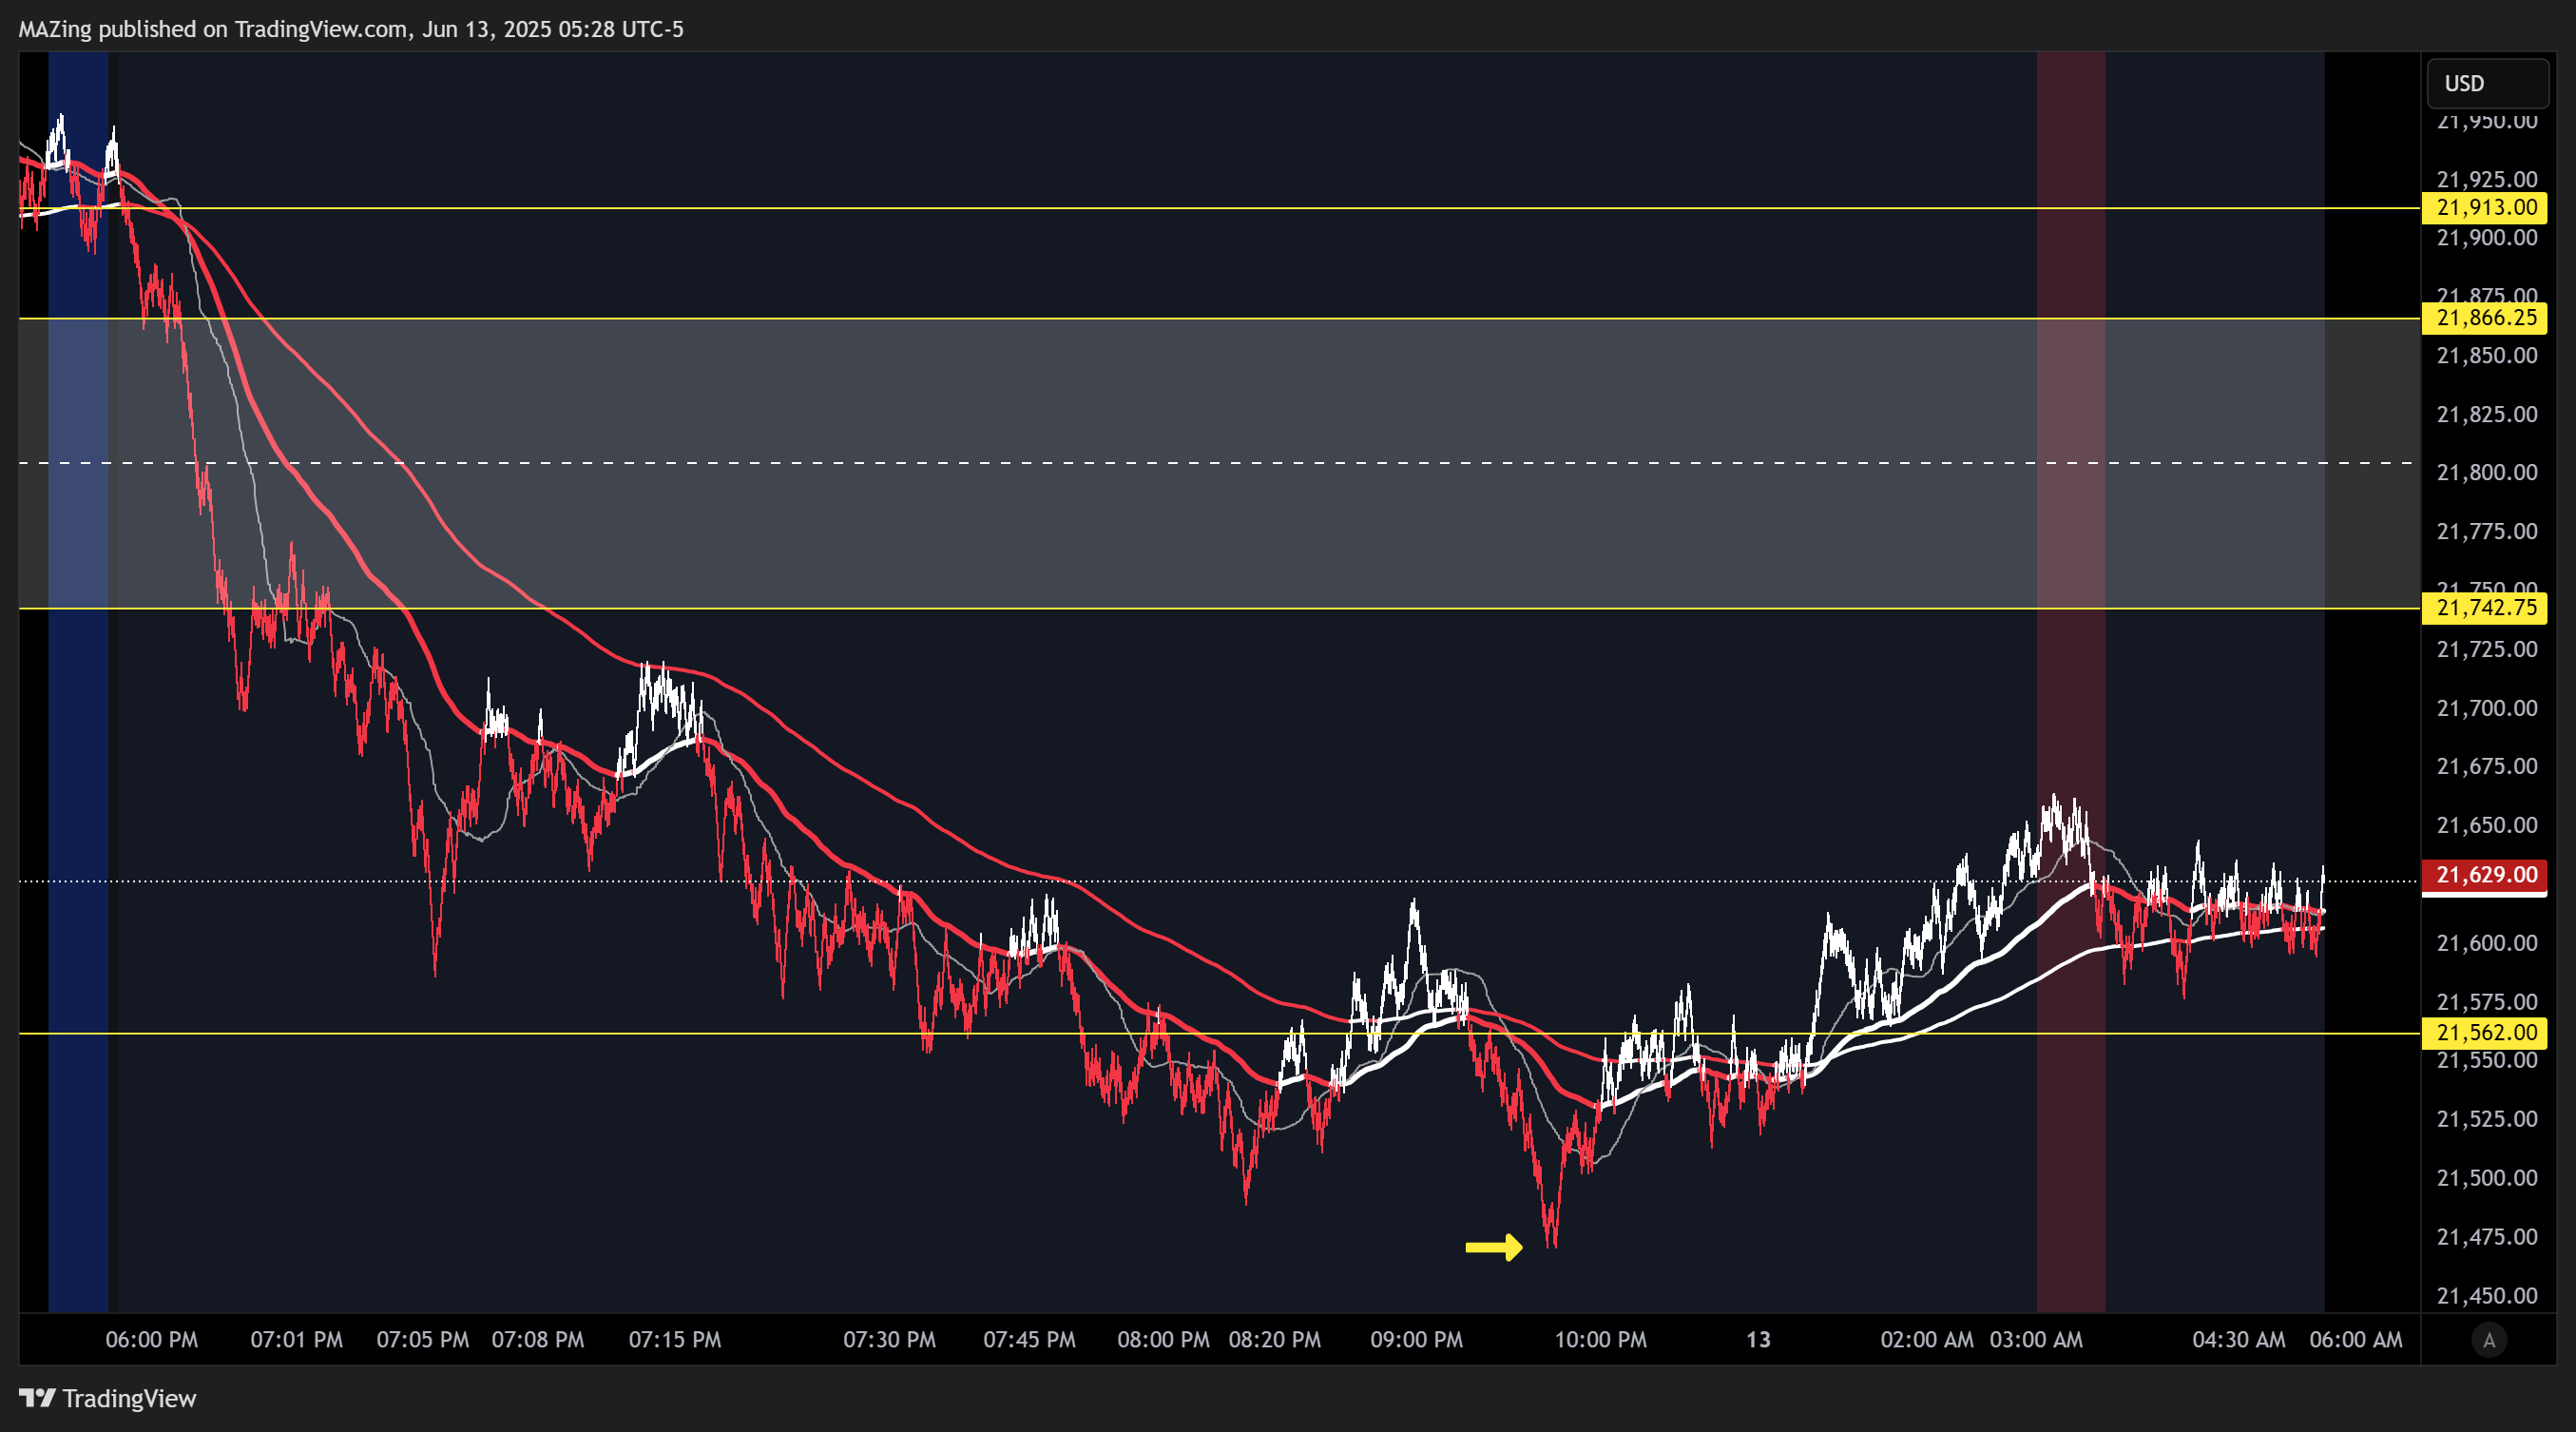Click the 07:15 PM time axis label
Viewport: 2576px width, 1432px height.
point(675,1340)
